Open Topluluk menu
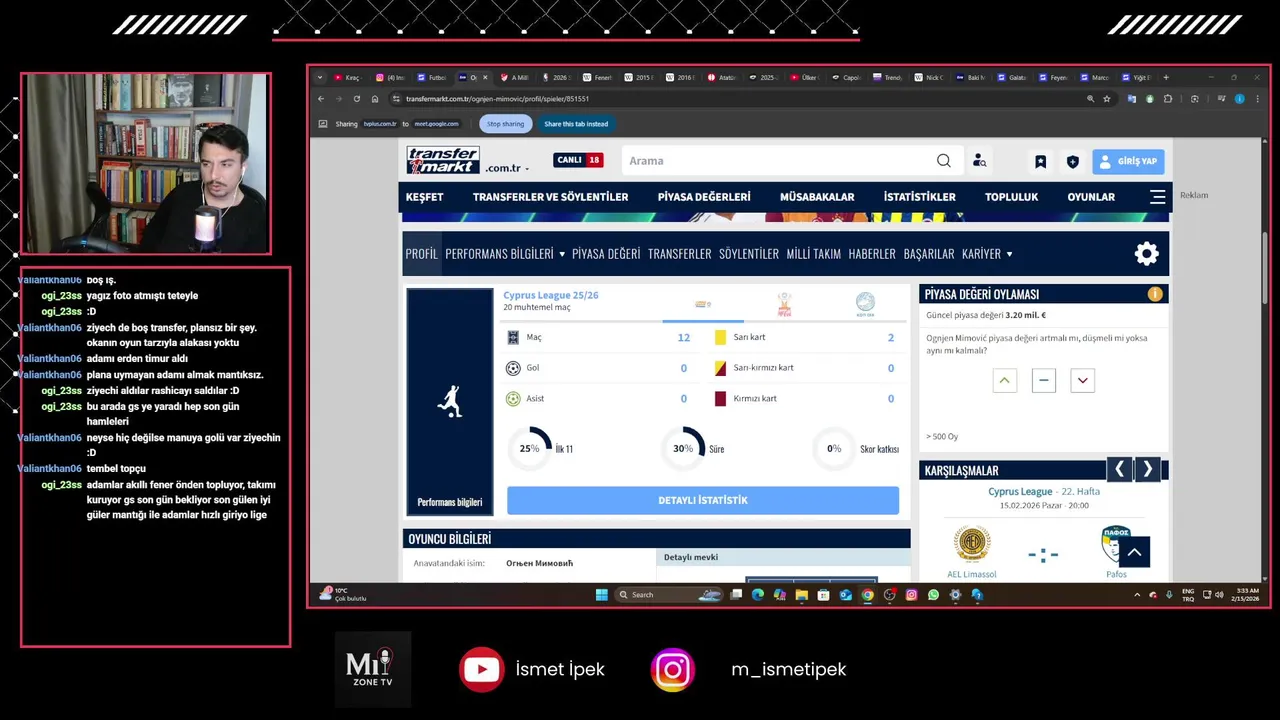The image size is (1280, 720). coord(1012,197)
